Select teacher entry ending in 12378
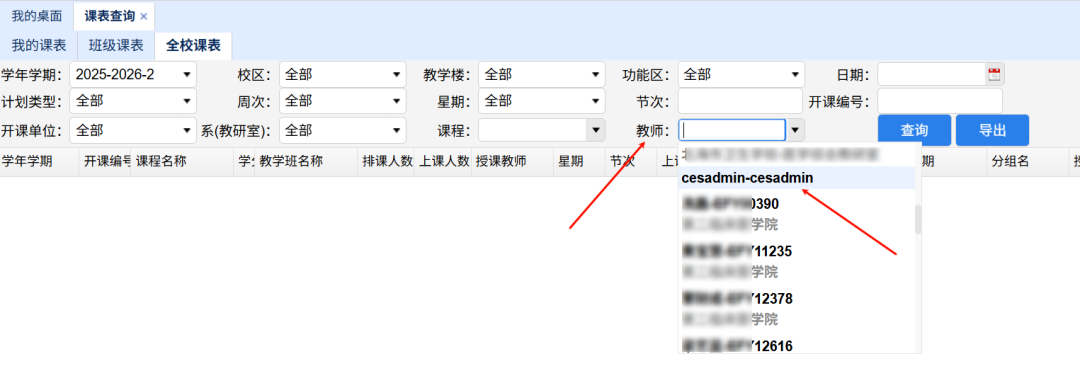The width and height of the screenshot is (1080, 383). click(796, 309)
